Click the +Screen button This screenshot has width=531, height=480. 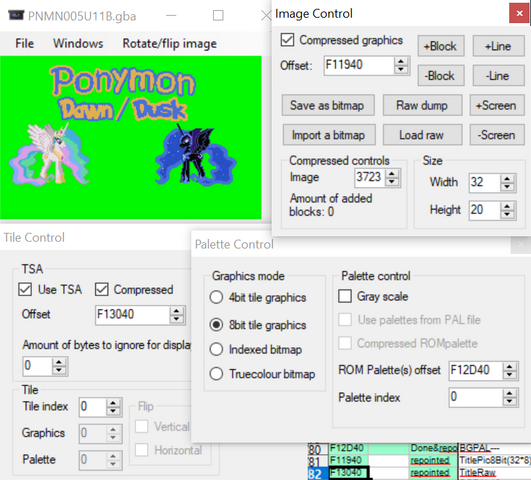coord(497,105)
